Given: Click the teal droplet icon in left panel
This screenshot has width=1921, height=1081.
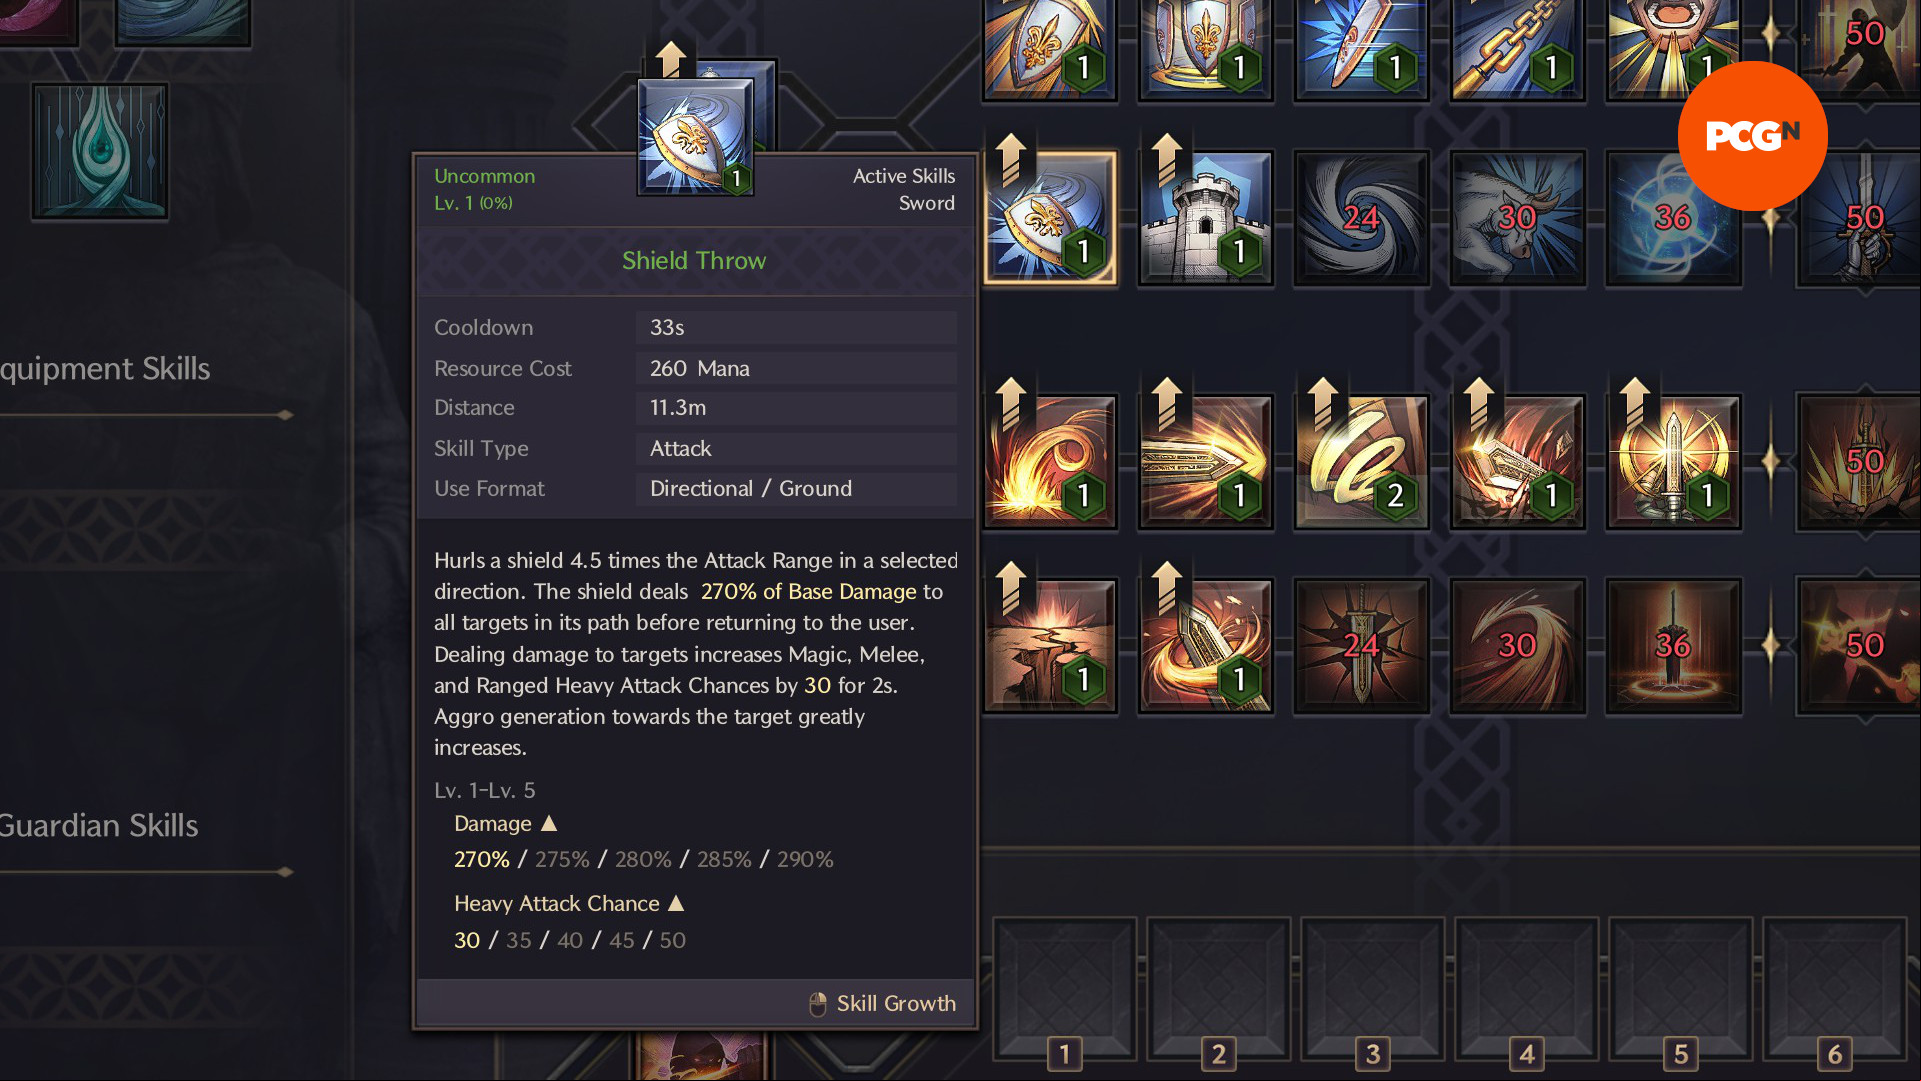Looking at the screenshot, I should [x=100, y=151].
